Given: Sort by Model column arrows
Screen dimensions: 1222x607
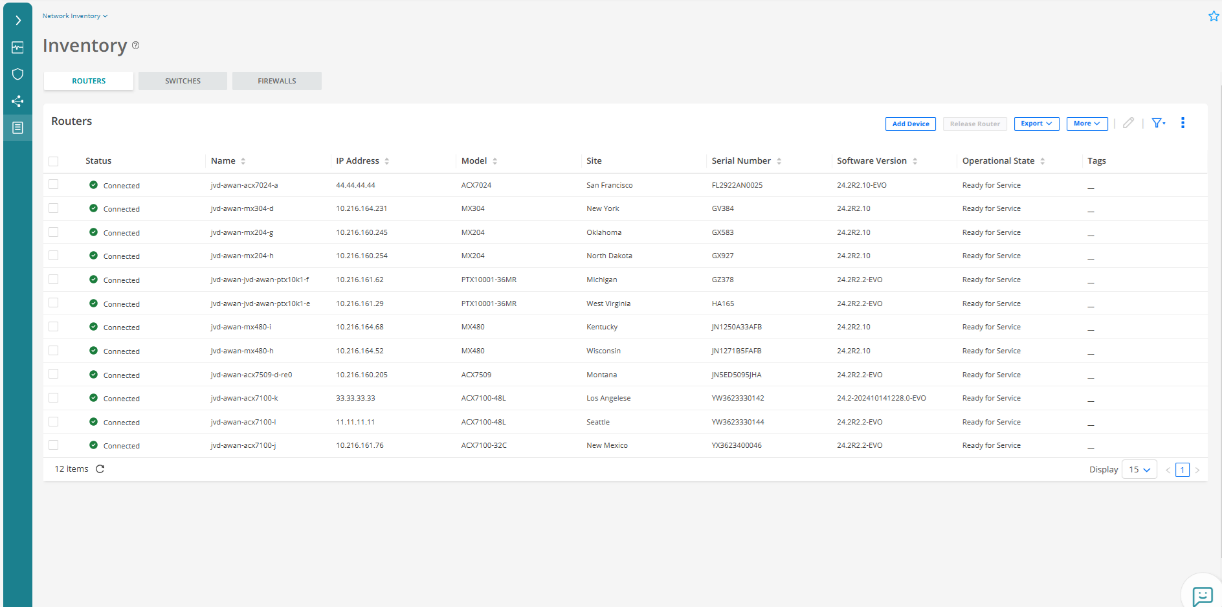Looking at the screenshot, I should (x=494, y=161).
